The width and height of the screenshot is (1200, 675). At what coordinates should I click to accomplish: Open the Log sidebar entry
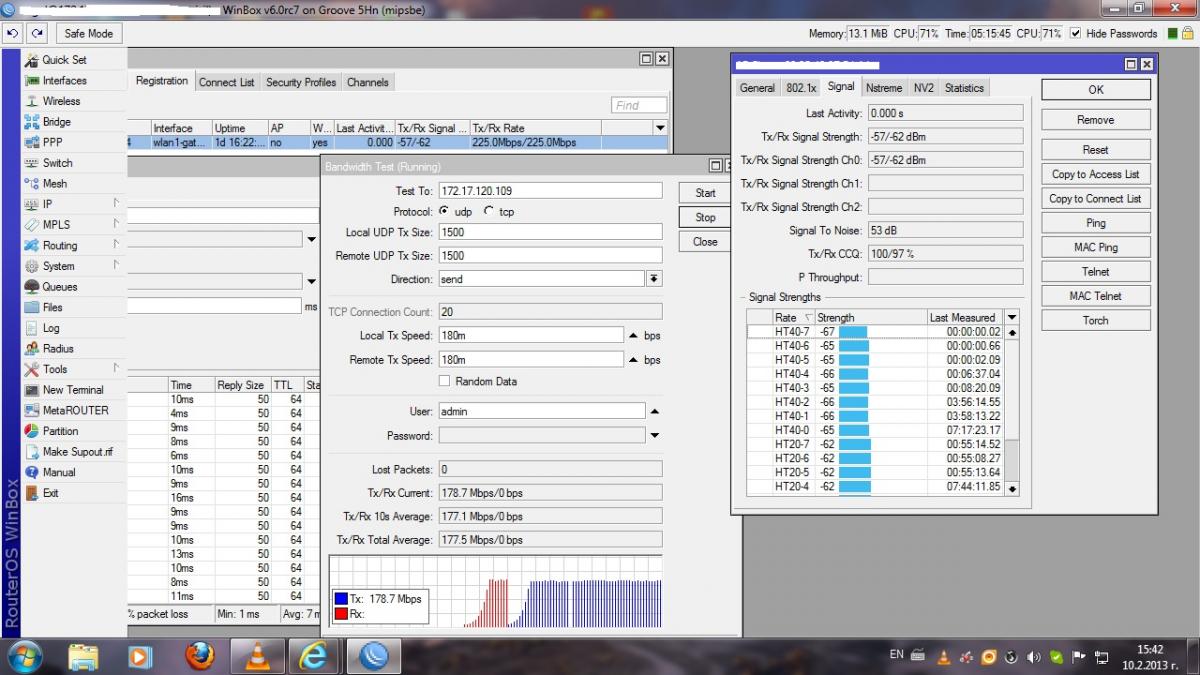point(51,328)
